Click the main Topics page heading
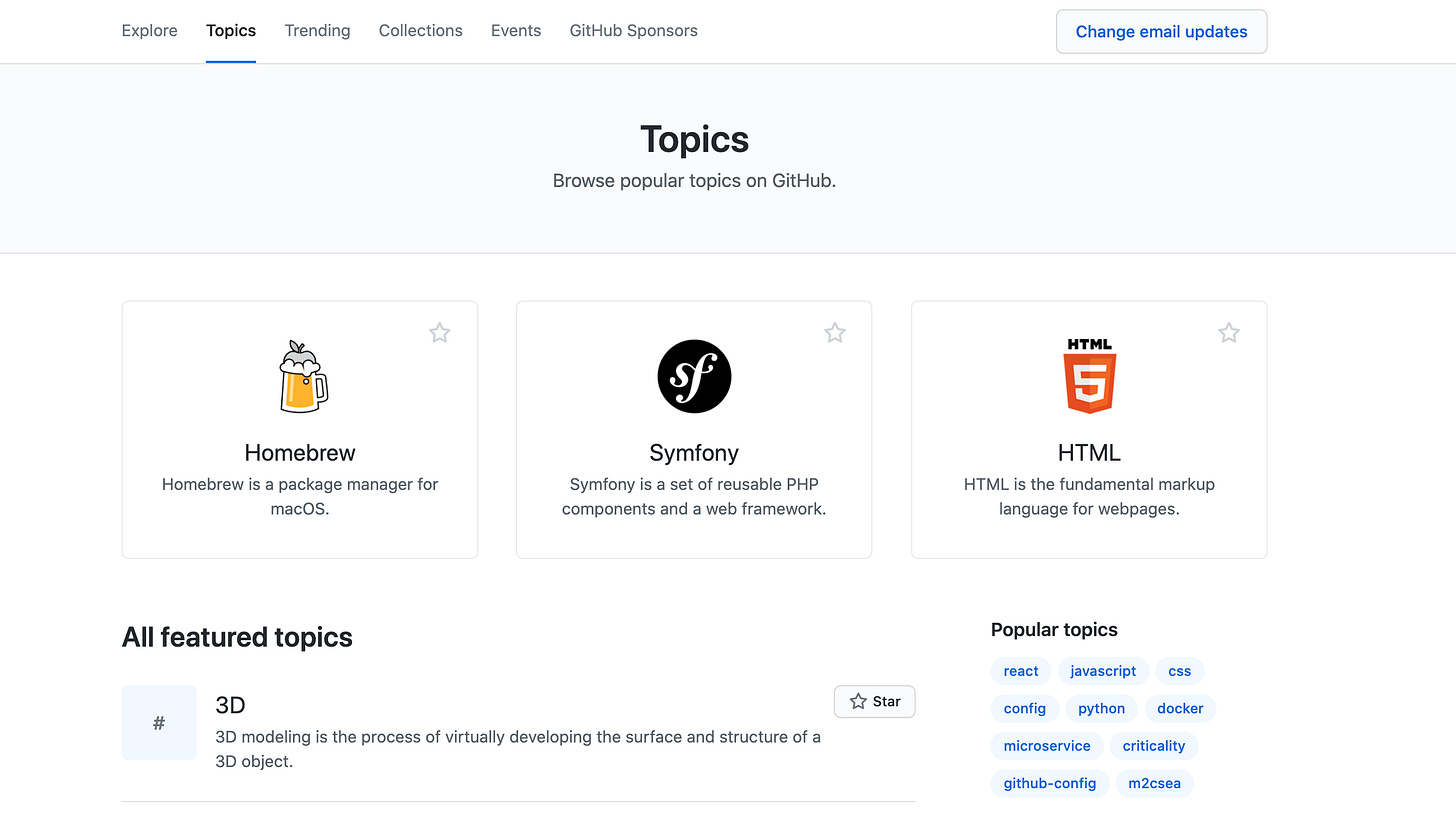This screenshot has height=815, width=1456. pos(694,139)
